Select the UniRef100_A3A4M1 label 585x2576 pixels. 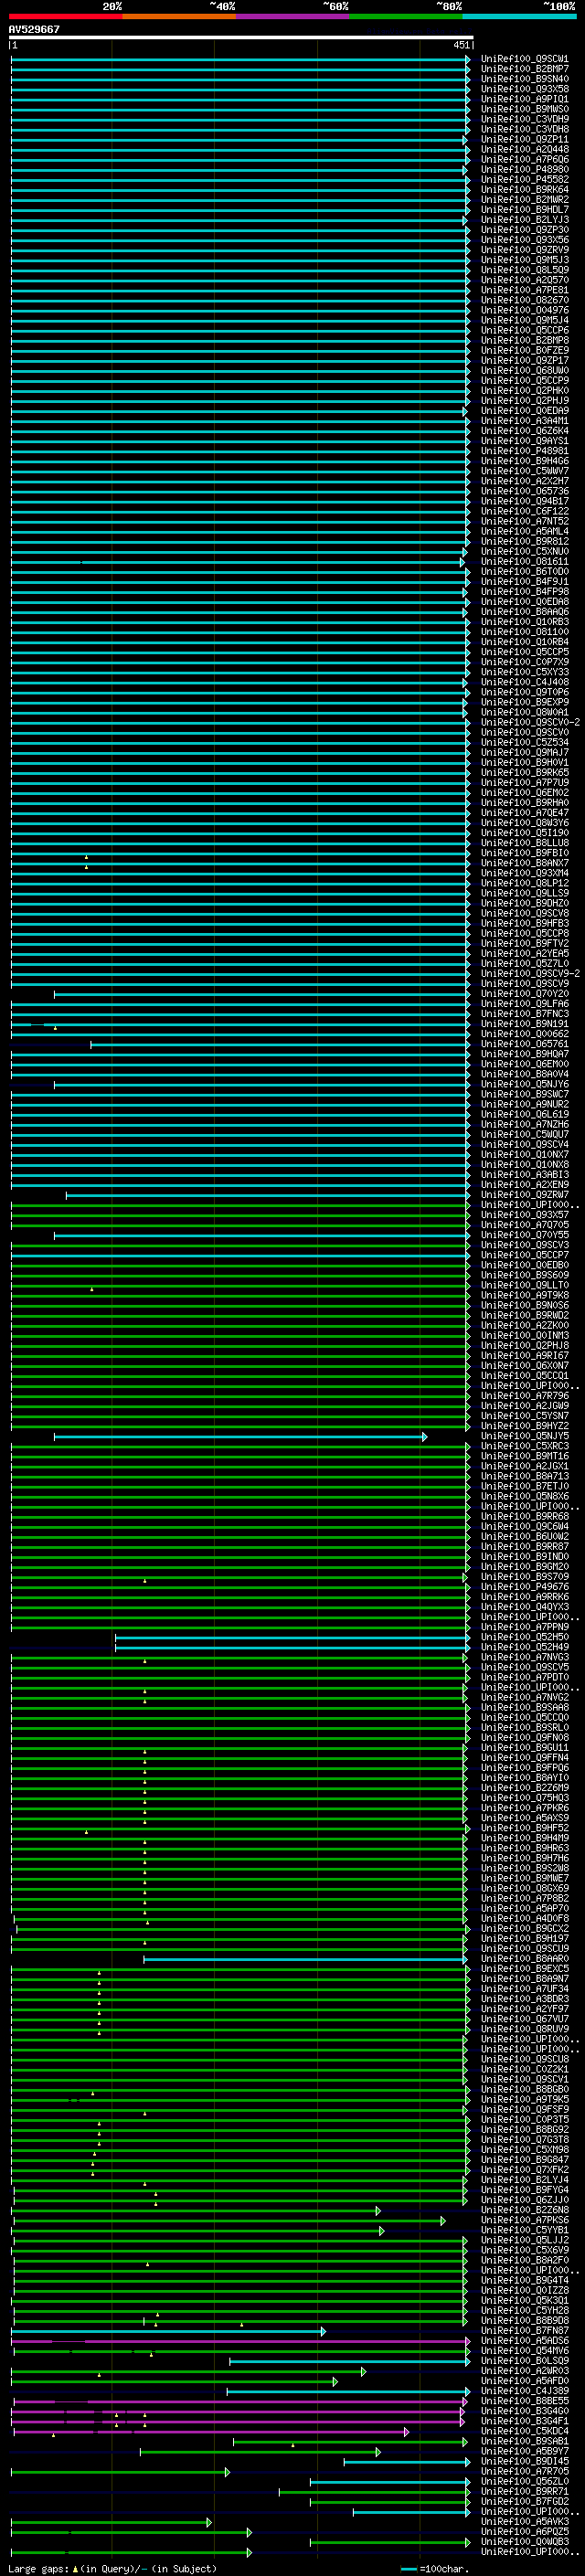(524, 421)
